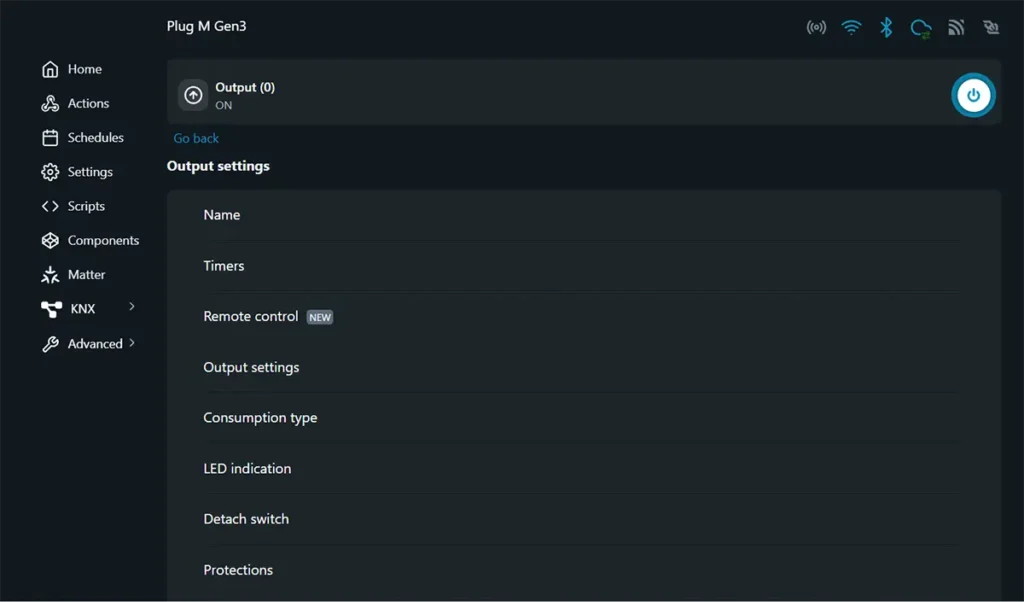The height and width of the screenshot is (602, 1024).
Task: Open the LED indication setting
Action: click(247, 469)
